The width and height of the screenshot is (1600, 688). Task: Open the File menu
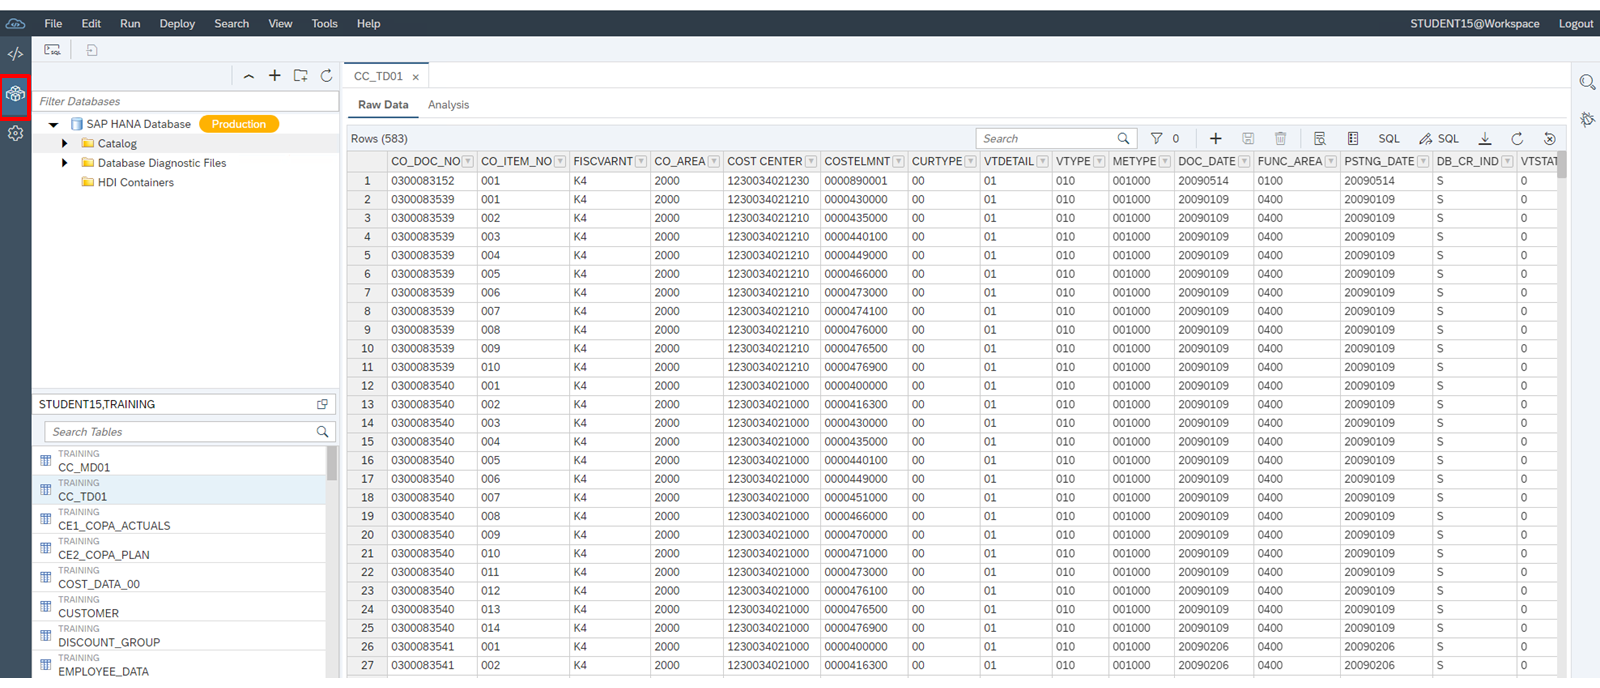point(54,23)
